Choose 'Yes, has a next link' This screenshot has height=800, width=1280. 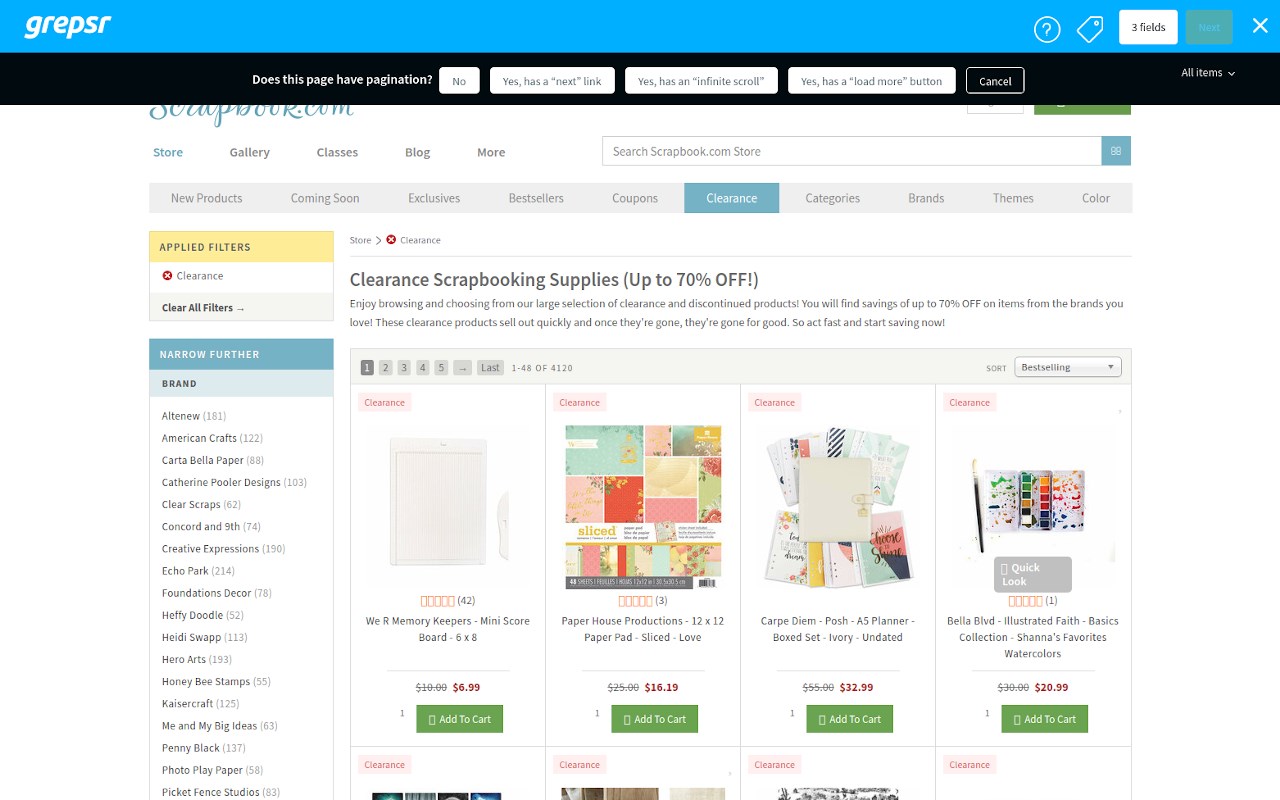tap(552, 81)
